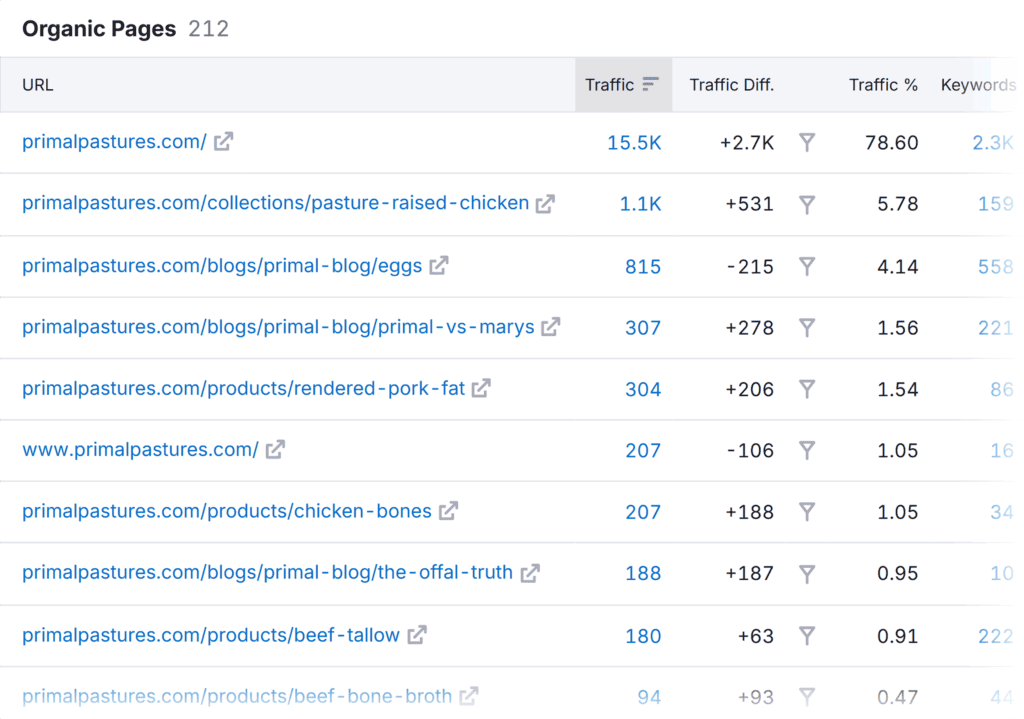This screenshot has height=719, width=1024.
Task: Toggle the Traffic column sort icon
Action: point(651,84)
